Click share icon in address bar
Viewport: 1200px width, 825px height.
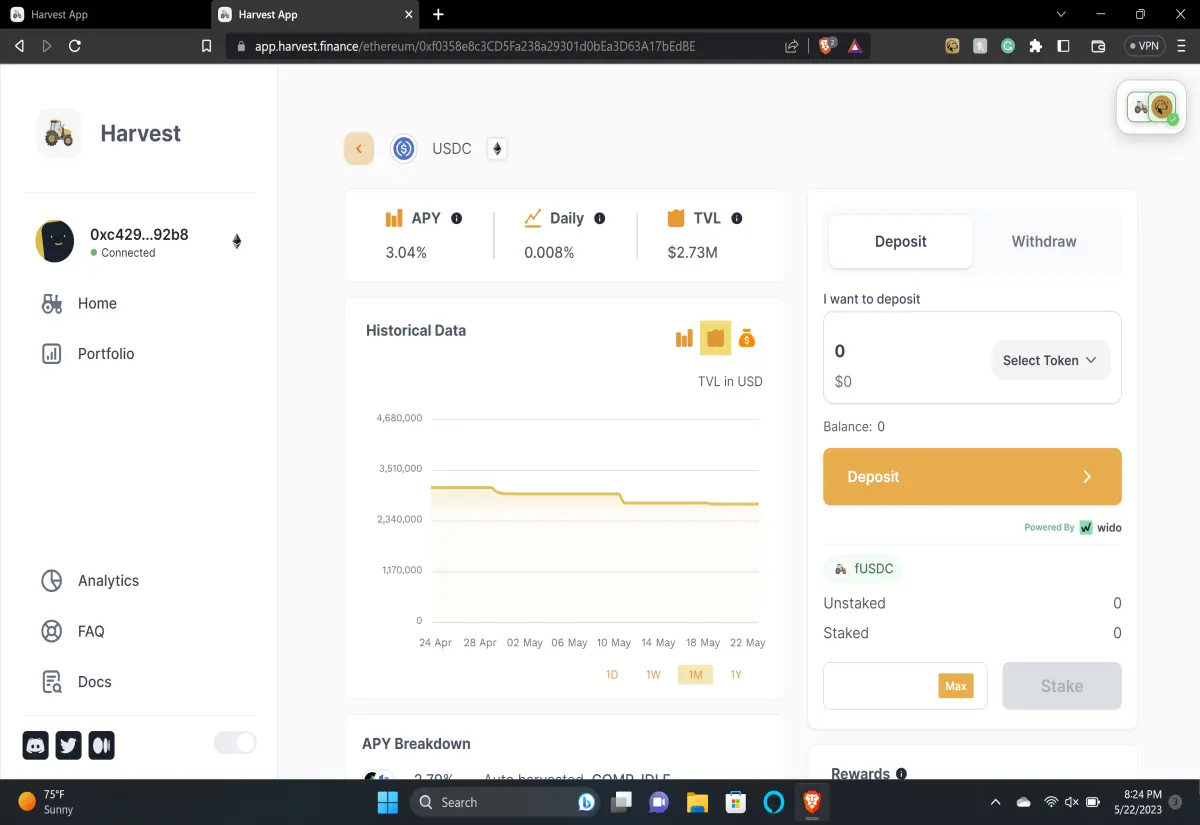point(792,46)
